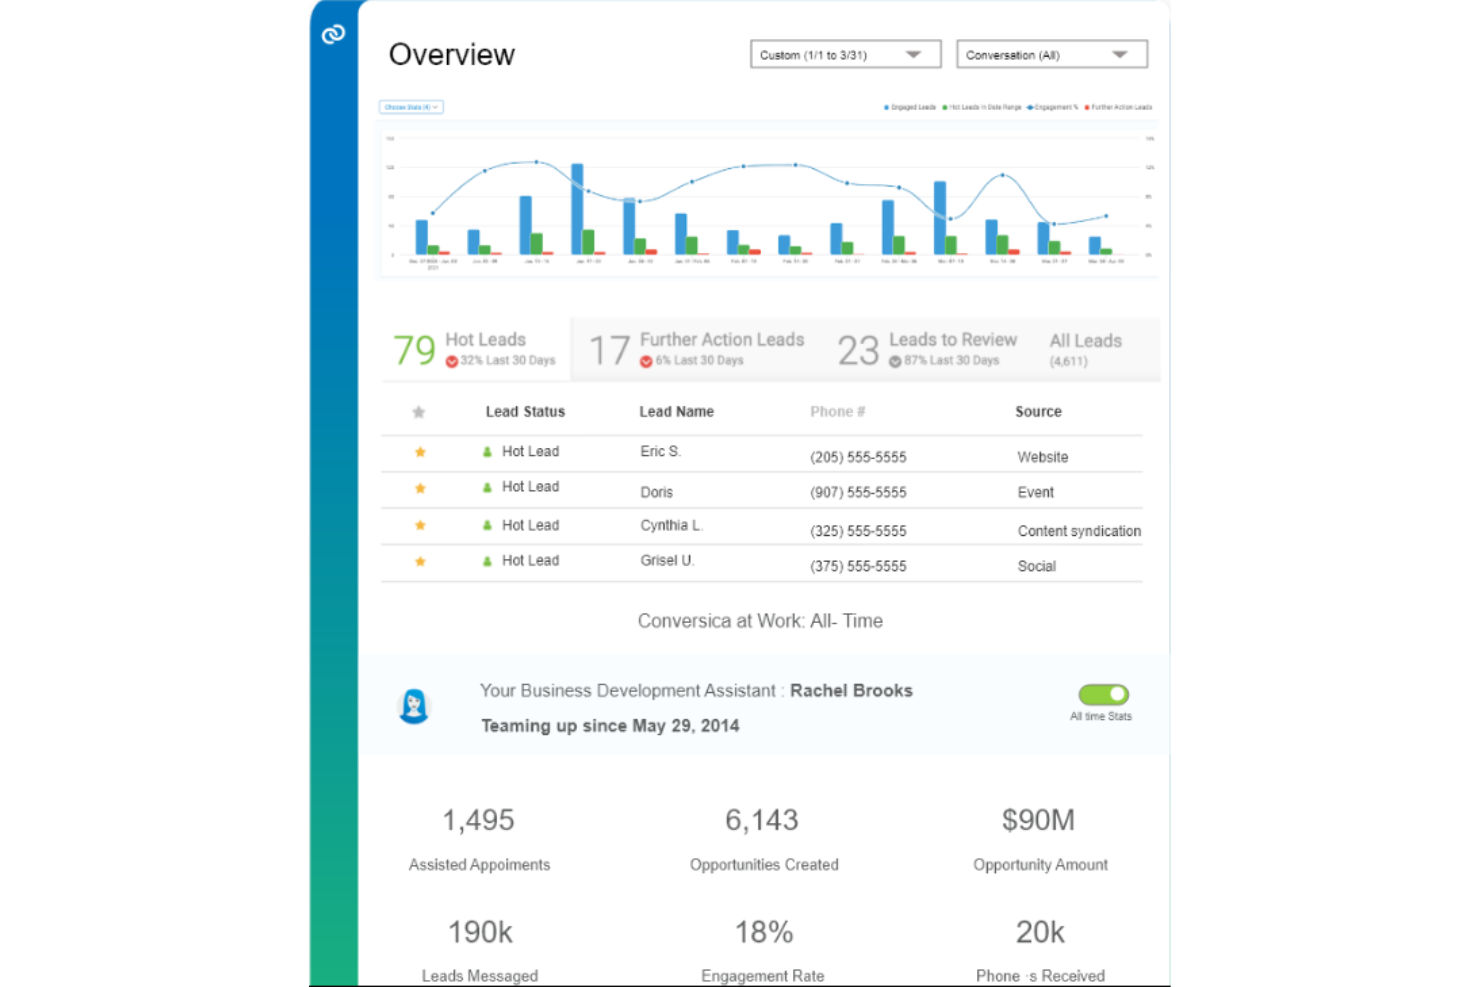Viewport: 1480px width, 987px height.
Task: Switch to the Leads to Review tab
Action: click(928, 349)
